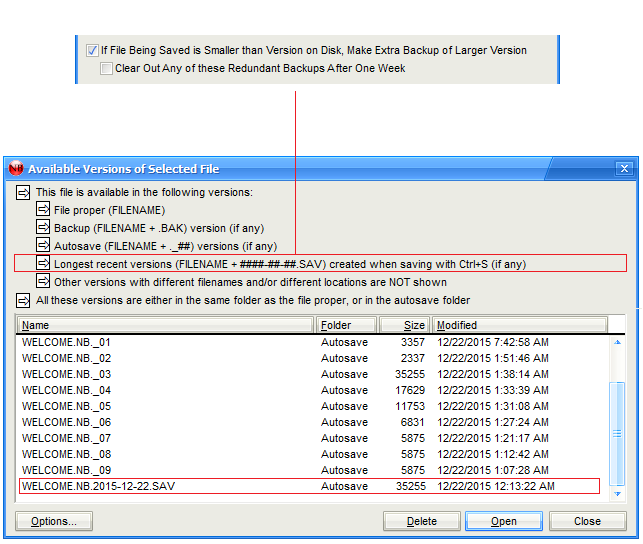
Task: Sort list by Modified column header
Action: tap(519, 325)
